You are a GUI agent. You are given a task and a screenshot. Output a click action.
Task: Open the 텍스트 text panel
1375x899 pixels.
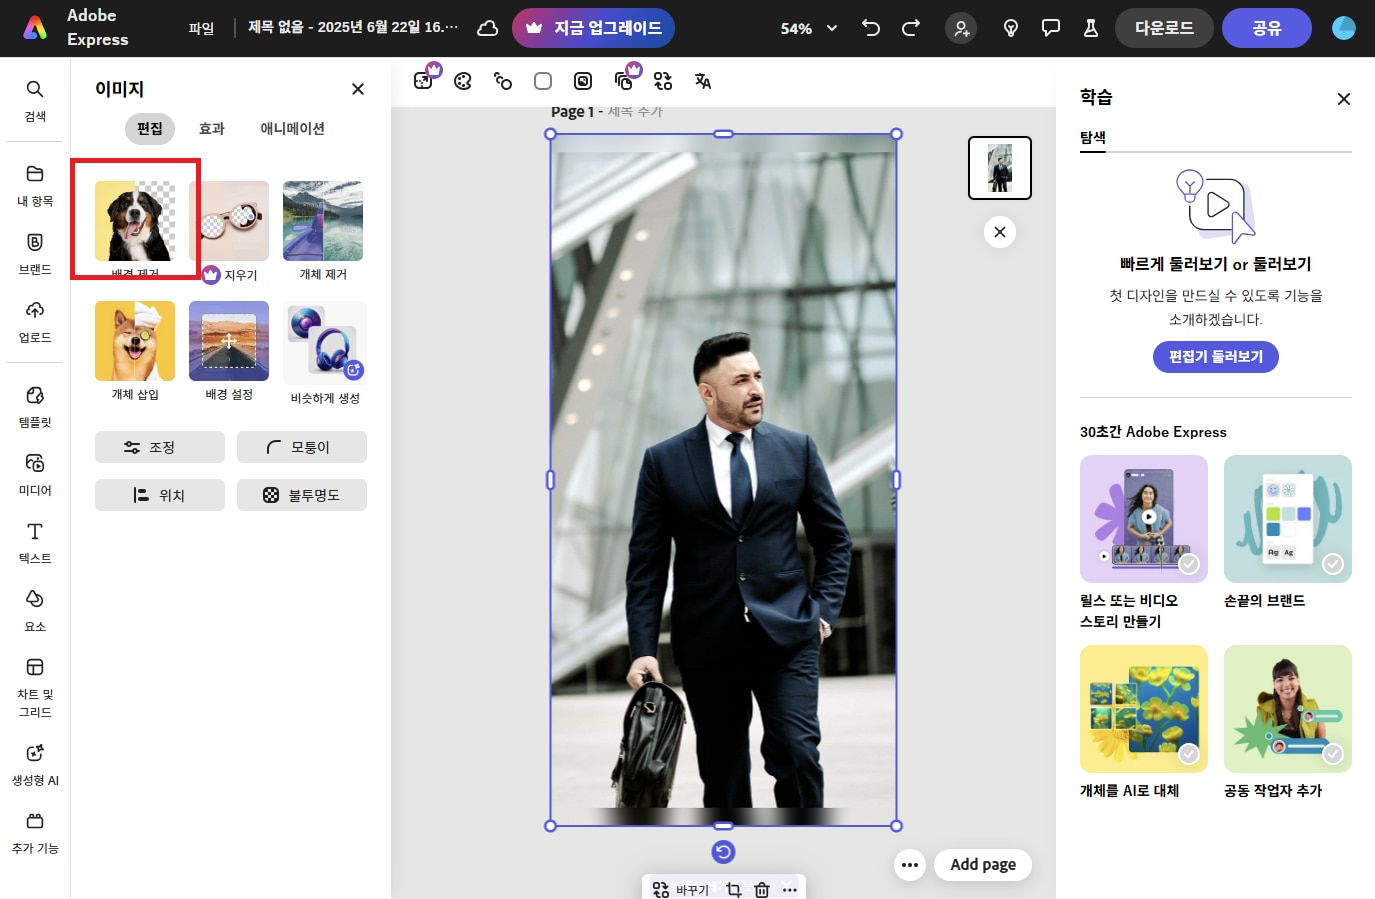pos(35,543)
